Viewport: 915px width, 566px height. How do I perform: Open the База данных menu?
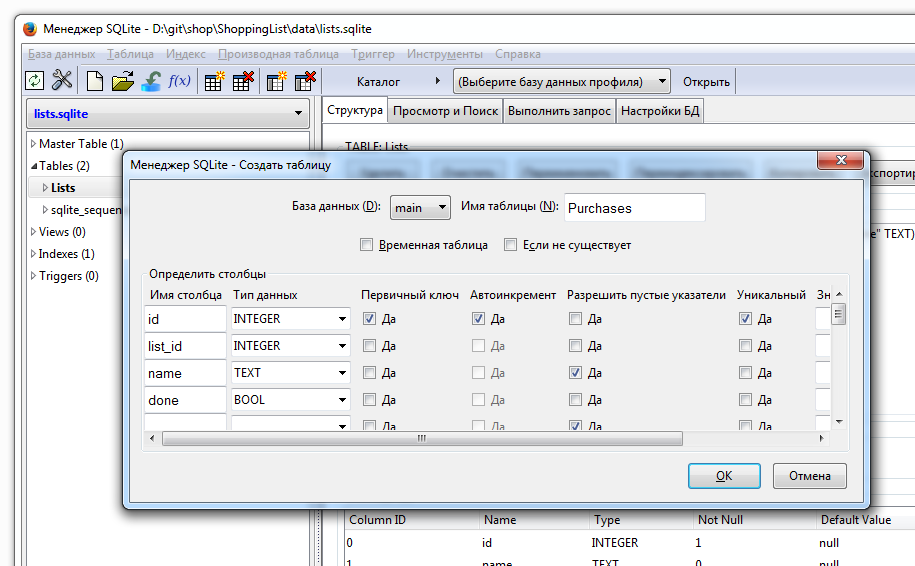[61, 54]
